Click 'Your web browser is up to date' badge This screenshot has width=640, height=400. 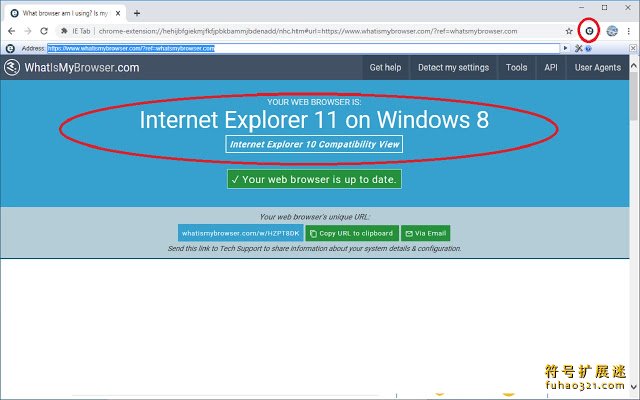tap(314, 179)
